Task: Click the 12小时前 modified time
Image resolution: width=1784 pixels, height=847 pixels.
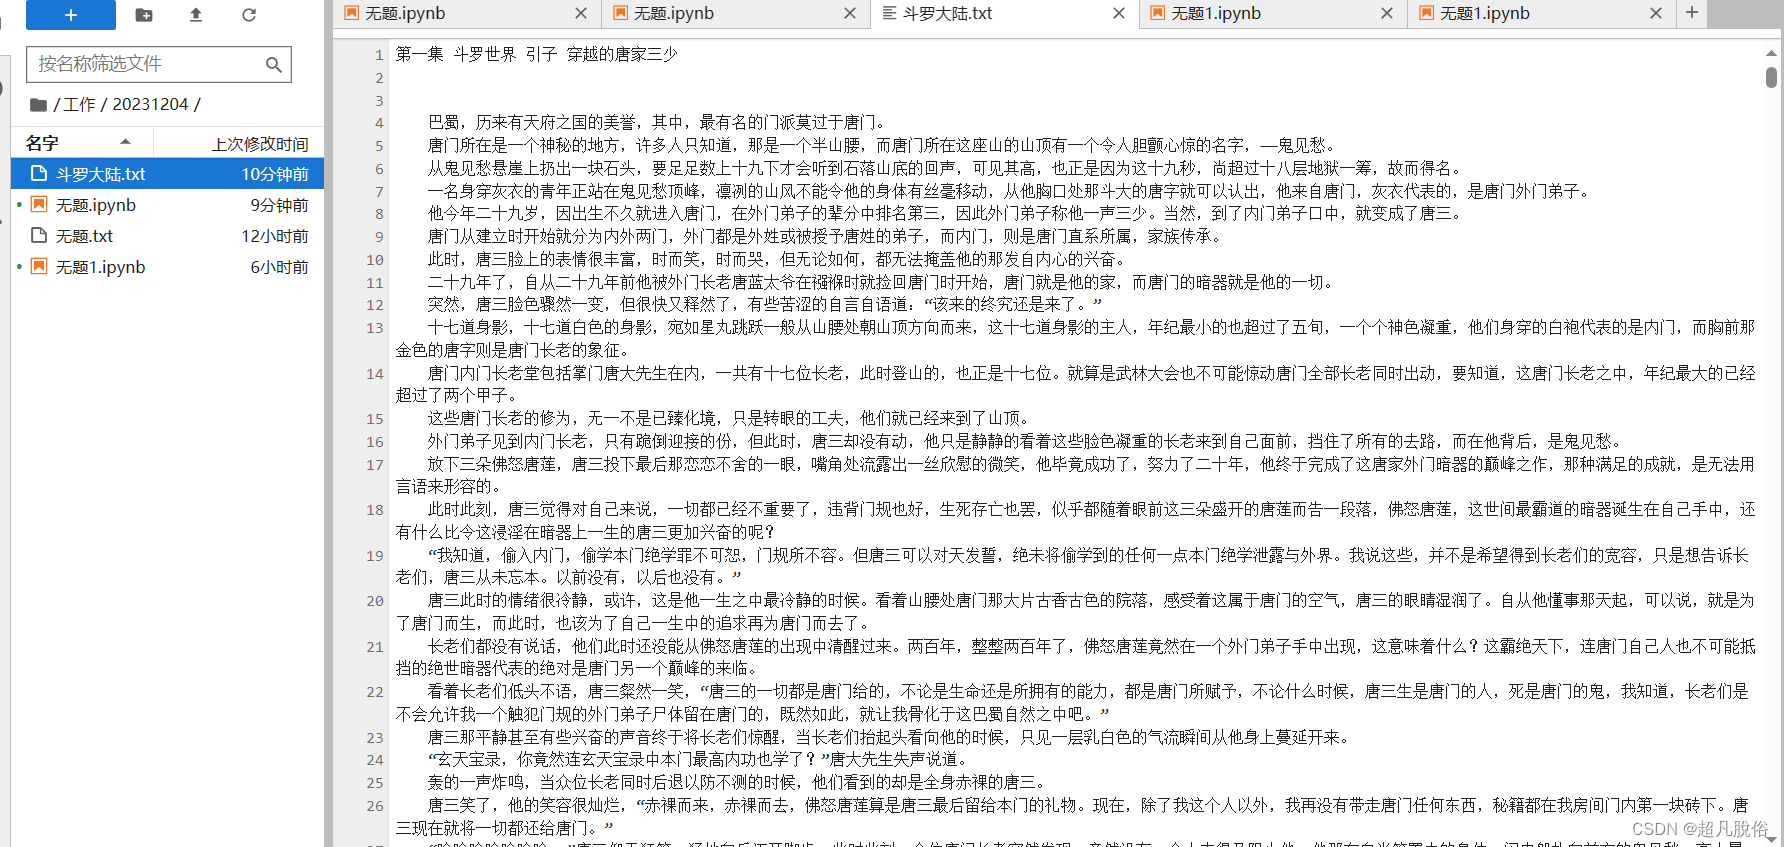Action: (x=275, y=236)
